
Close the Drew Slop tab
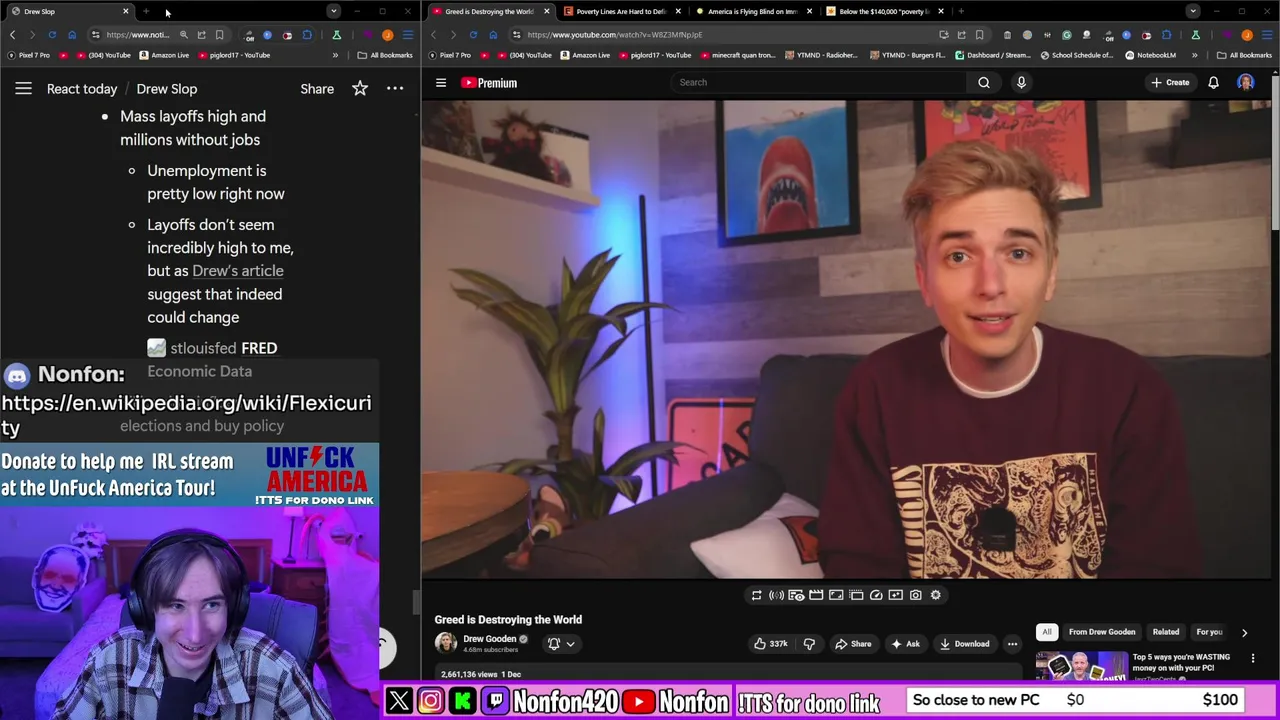point(126,11)
